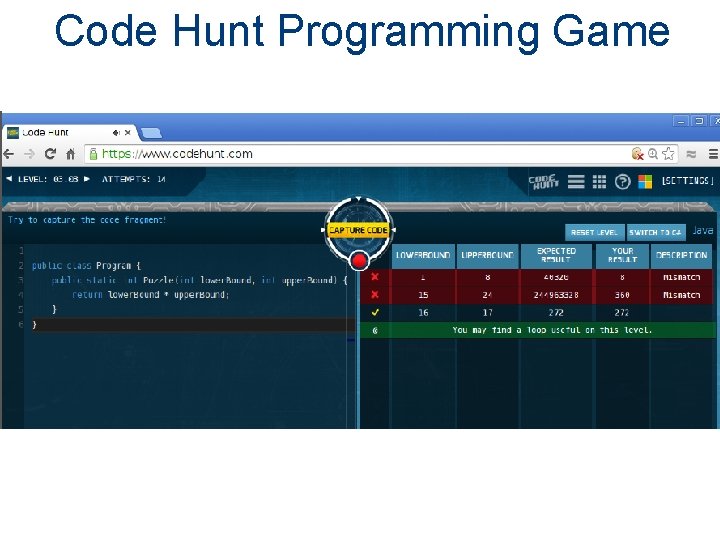Click the zoom magnifier icon in address bar

pyautogui.click(x=652, y=153)
